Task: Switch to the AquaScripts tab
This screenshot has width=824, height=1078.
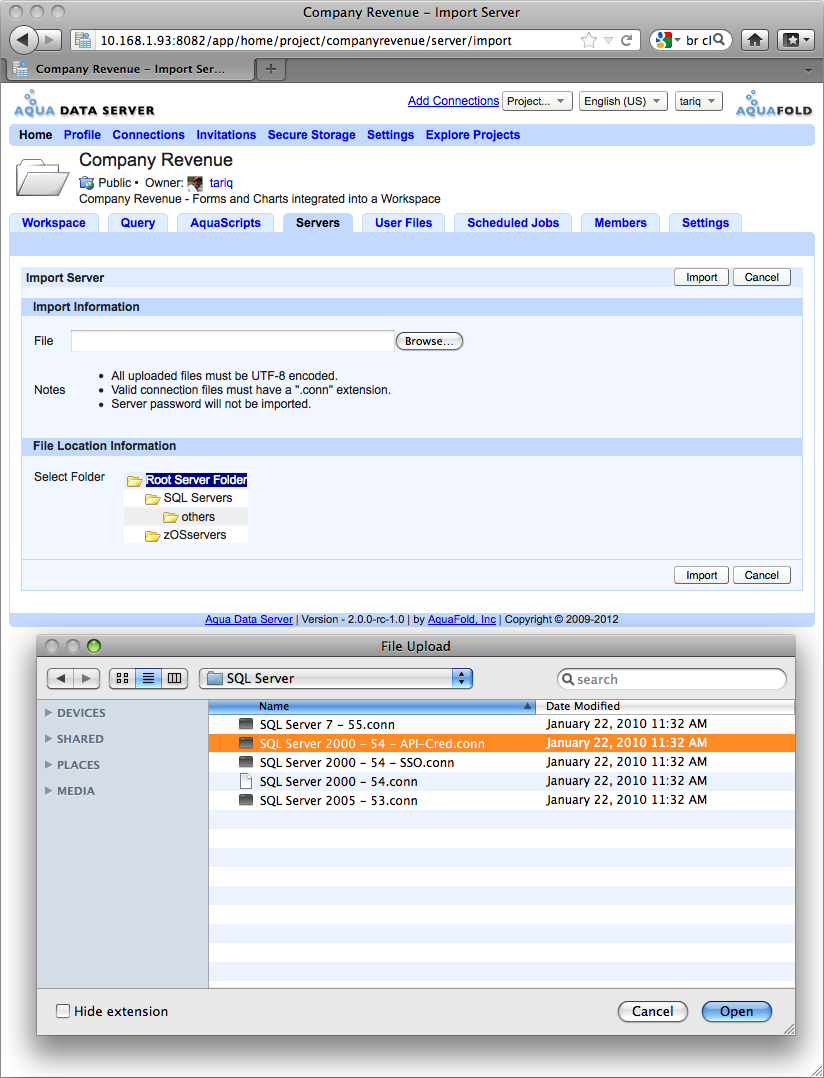Action: coord(225,223)
